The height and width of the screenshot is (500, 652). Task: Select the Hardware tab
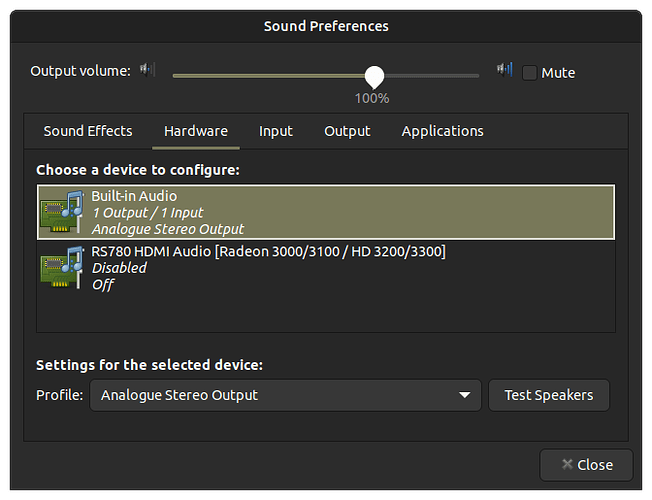196,131
